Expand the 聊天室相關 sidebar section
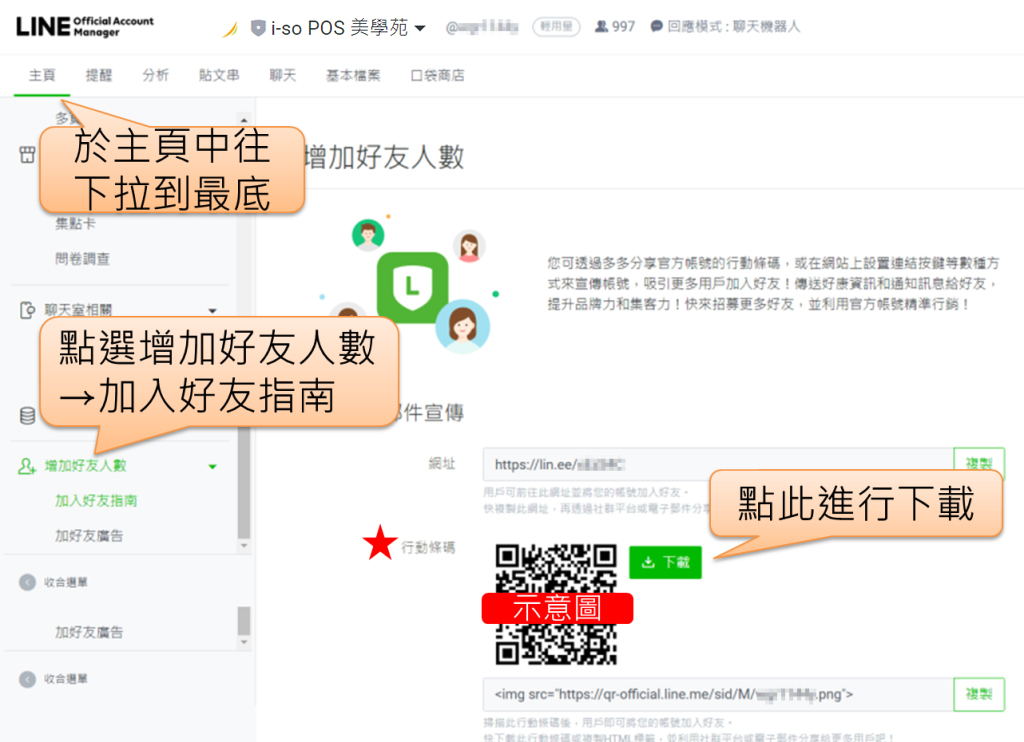 coord(212,311)
